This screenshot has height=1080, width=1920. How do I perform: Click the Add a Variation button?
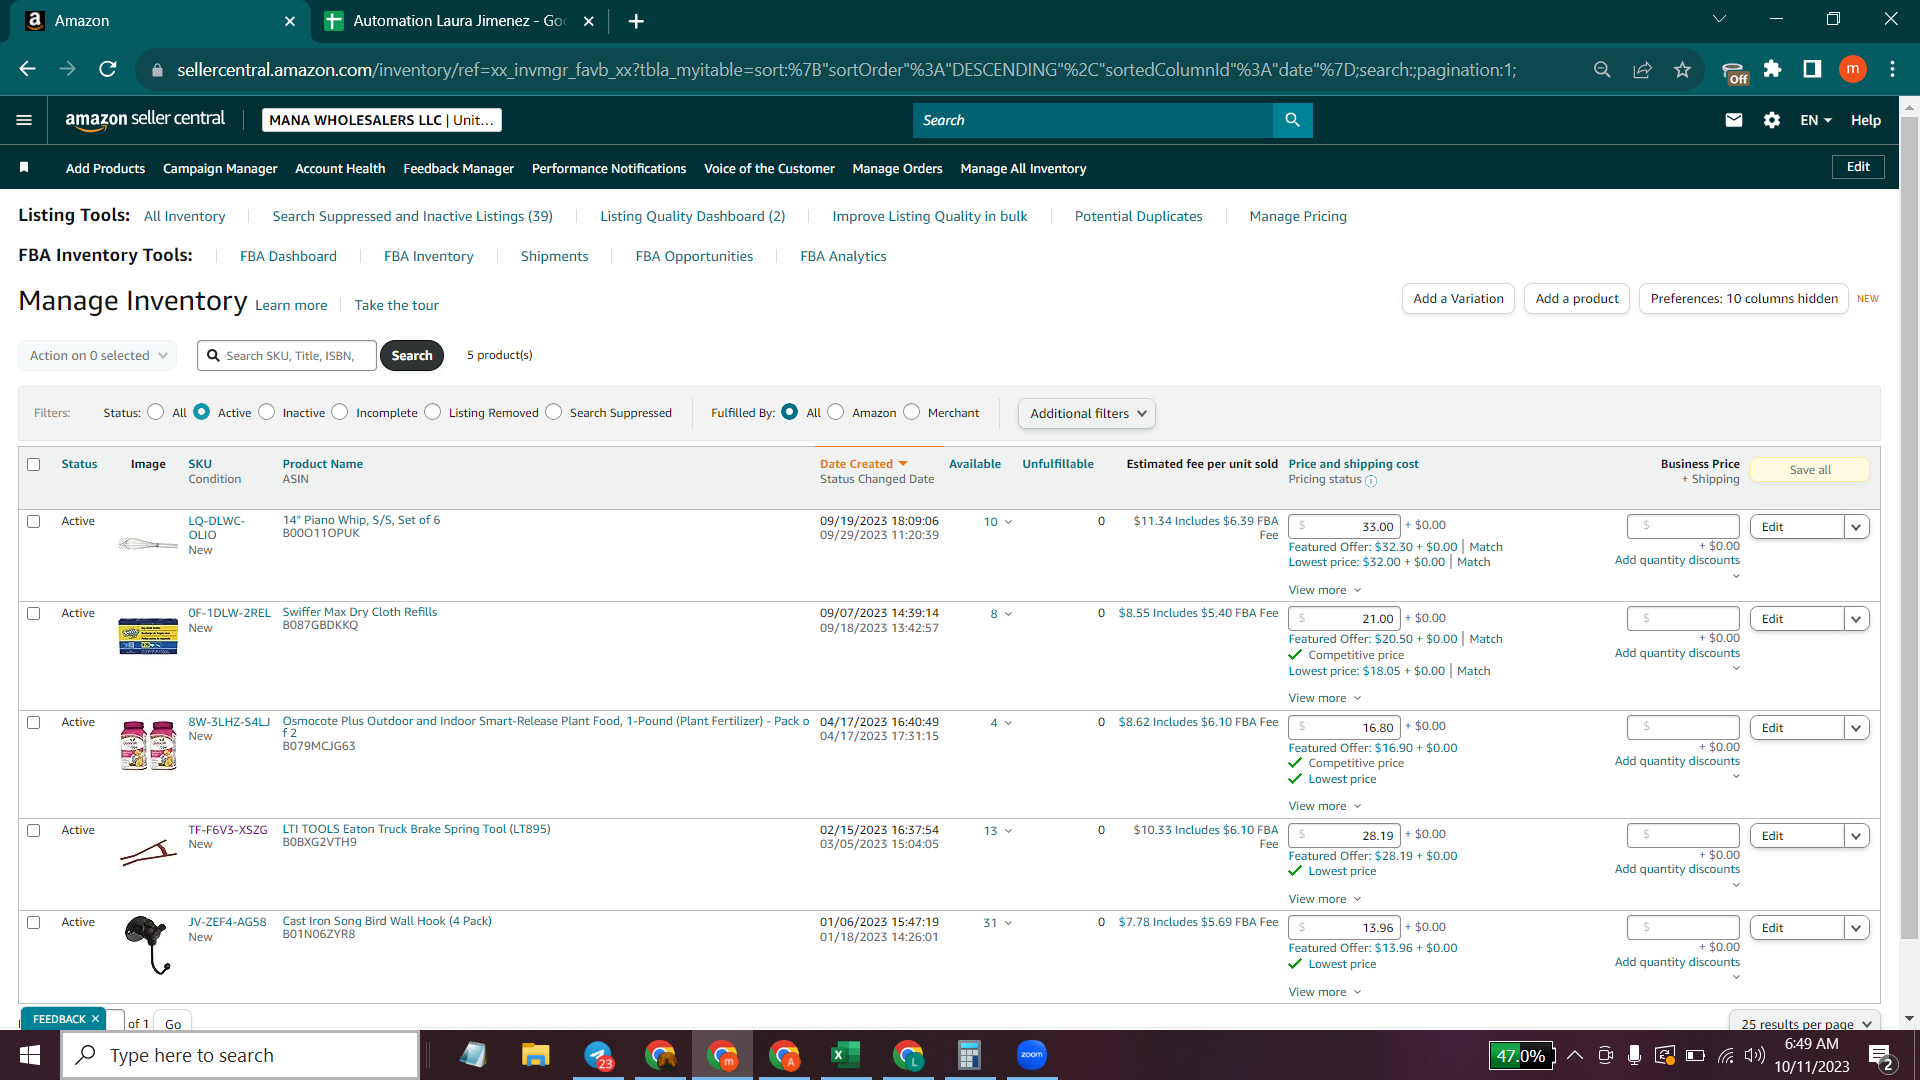pyautogui.click(x=1458, y=298)
